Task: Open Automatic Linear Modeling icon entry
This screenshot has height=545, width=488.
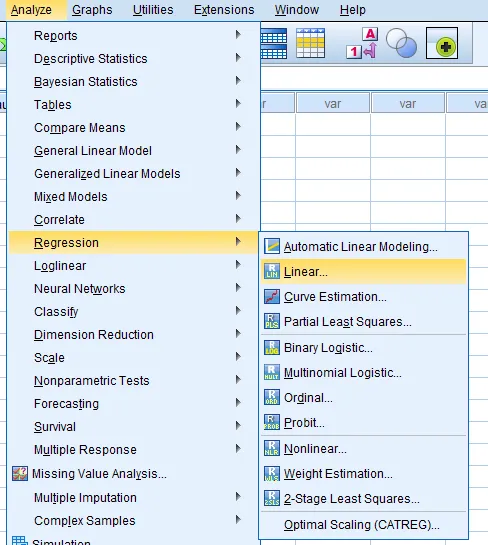Action: 271,246
